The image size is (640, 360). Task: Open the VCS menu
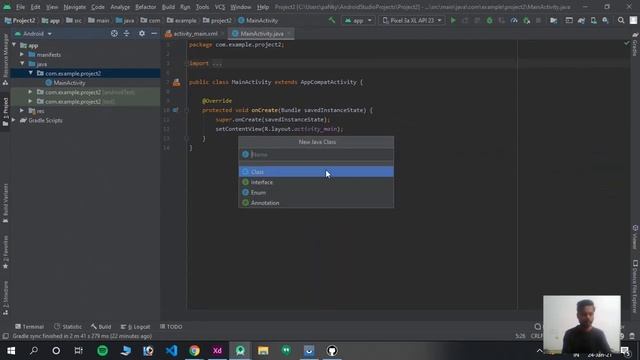pyautogui.click(x=220, y=7)
